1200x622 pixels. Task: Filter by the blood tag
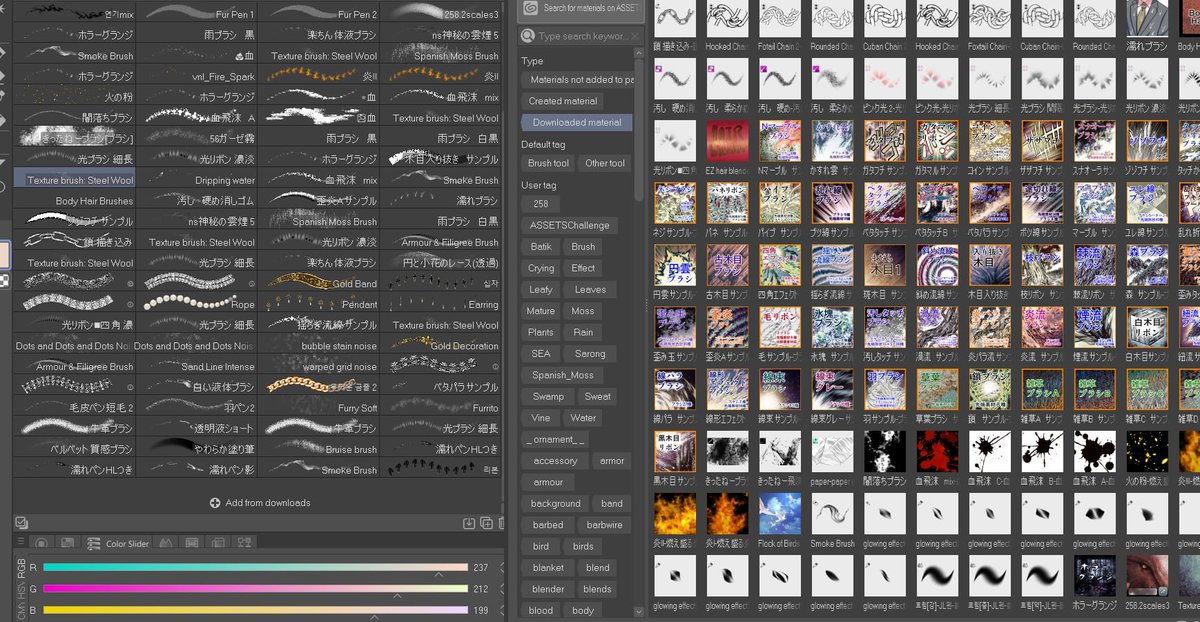point(541,610)
